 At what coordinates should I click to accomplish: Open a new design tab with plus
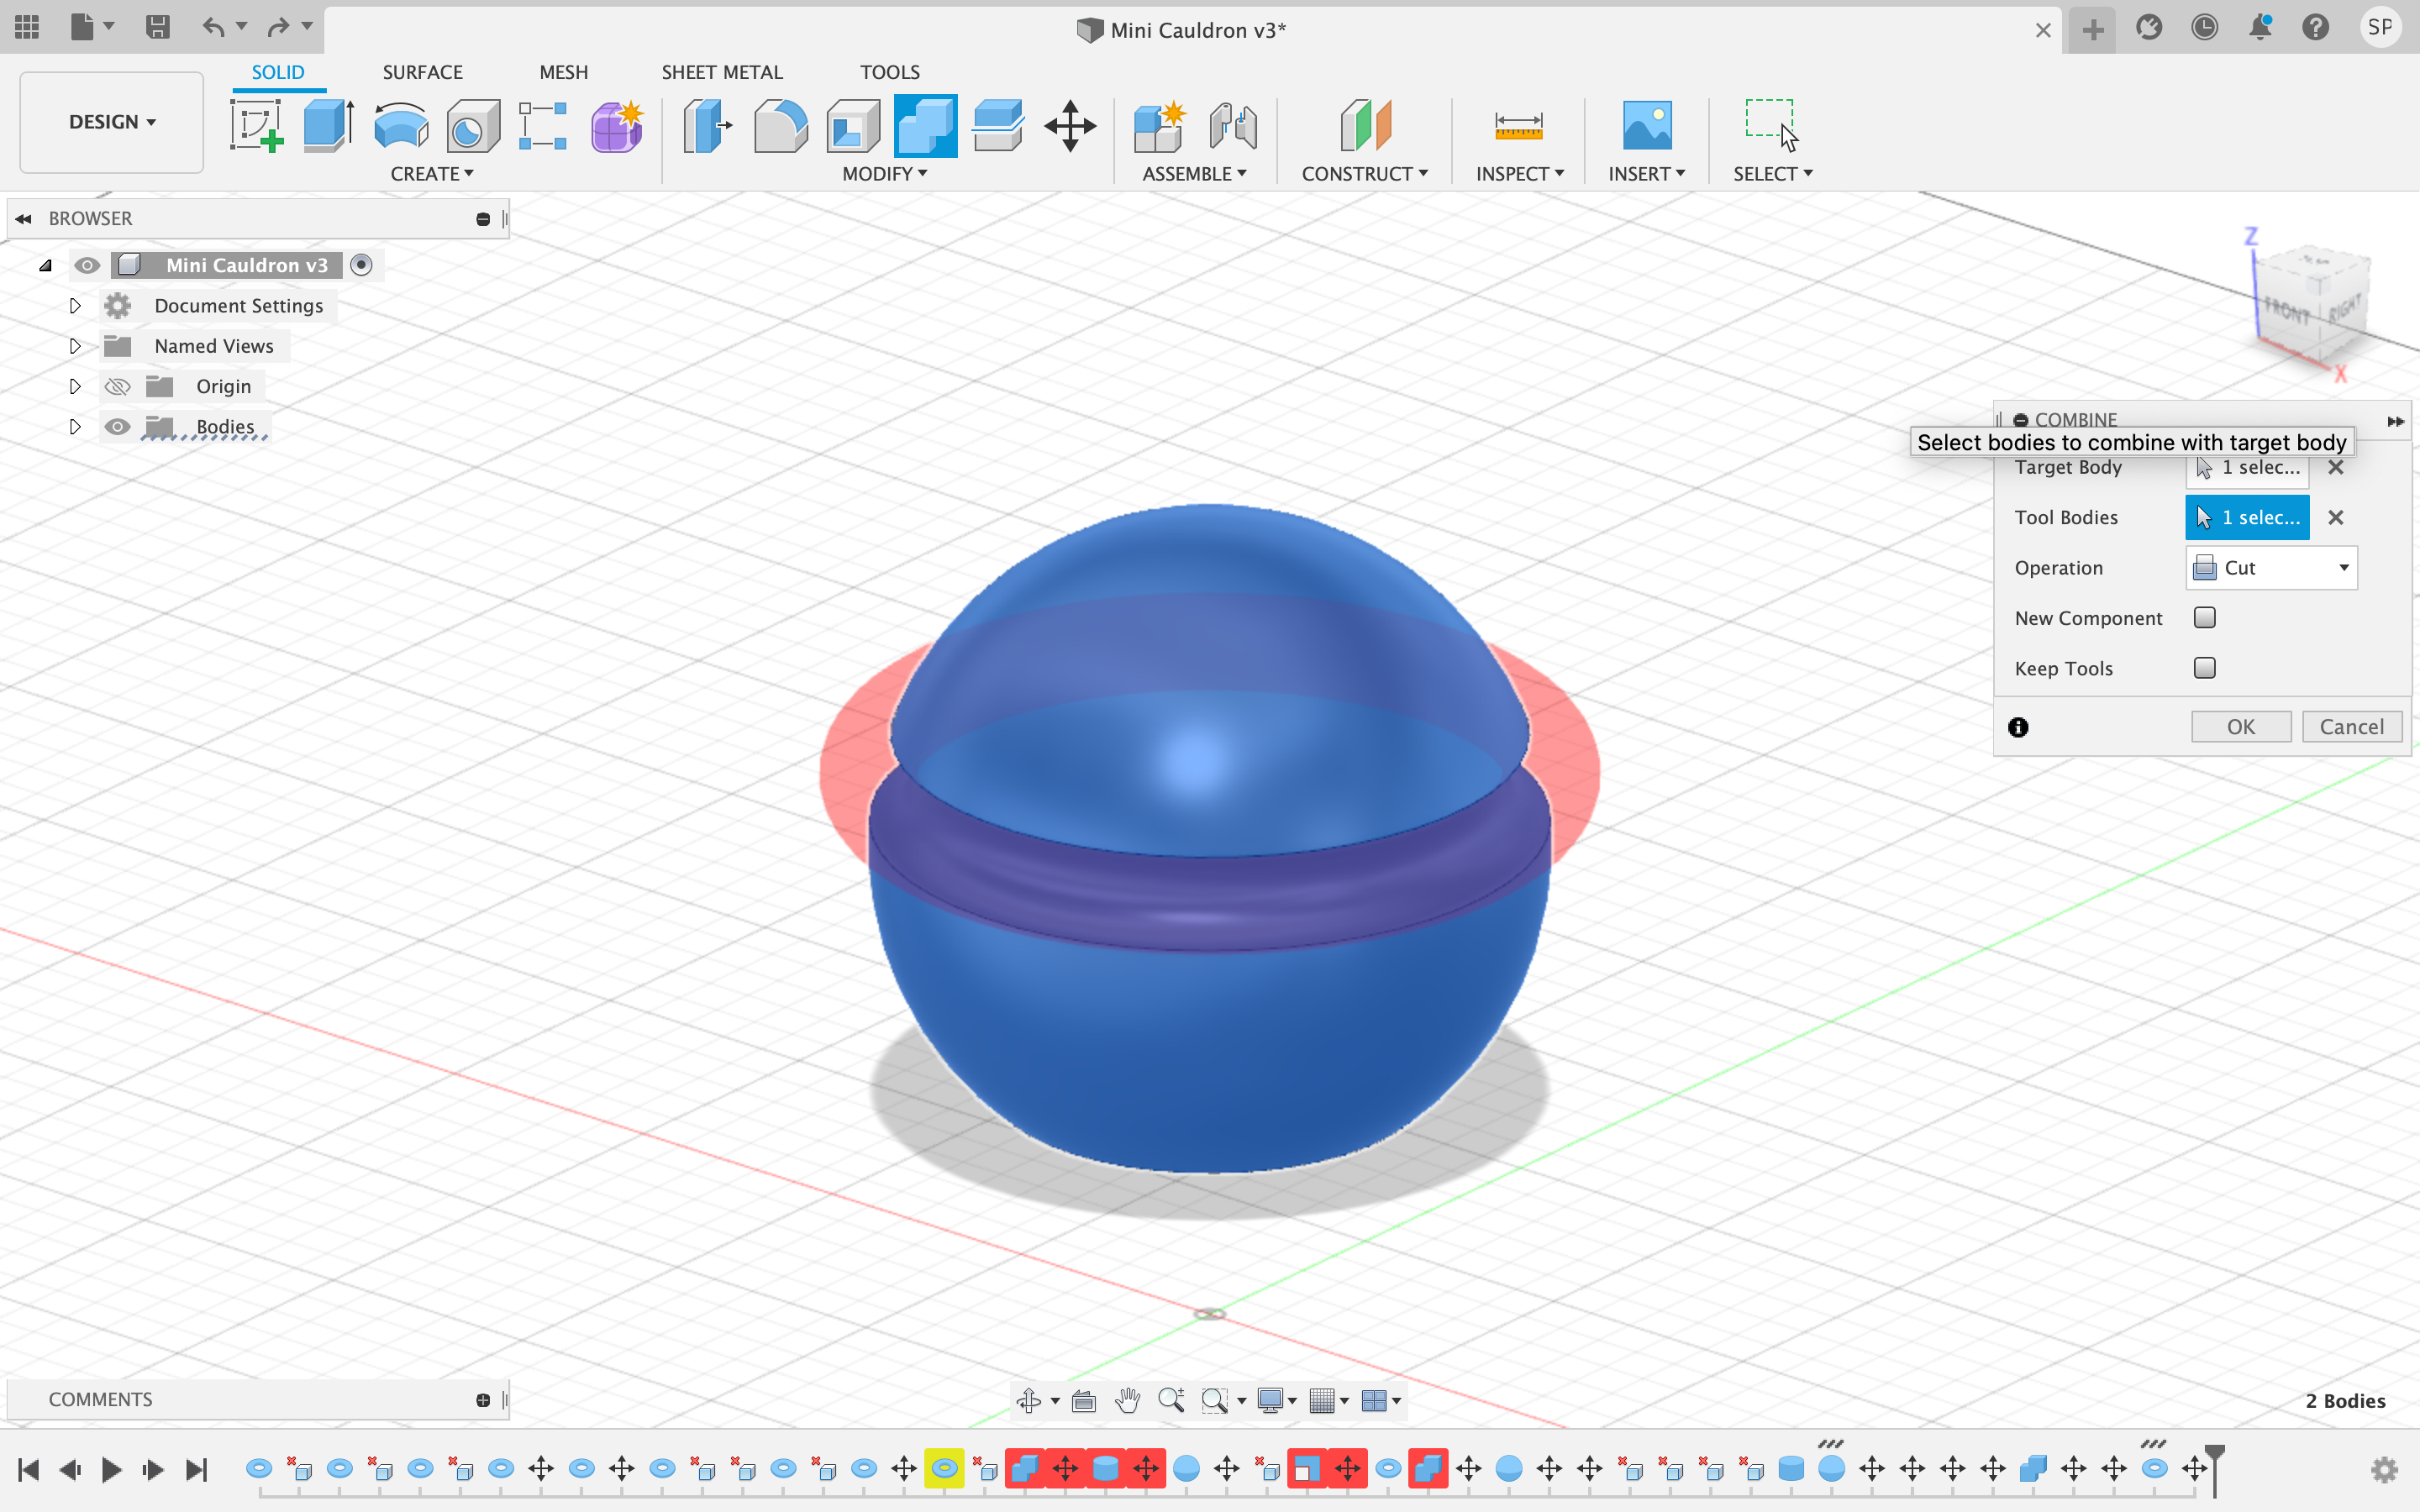(x=2093, y=30)
